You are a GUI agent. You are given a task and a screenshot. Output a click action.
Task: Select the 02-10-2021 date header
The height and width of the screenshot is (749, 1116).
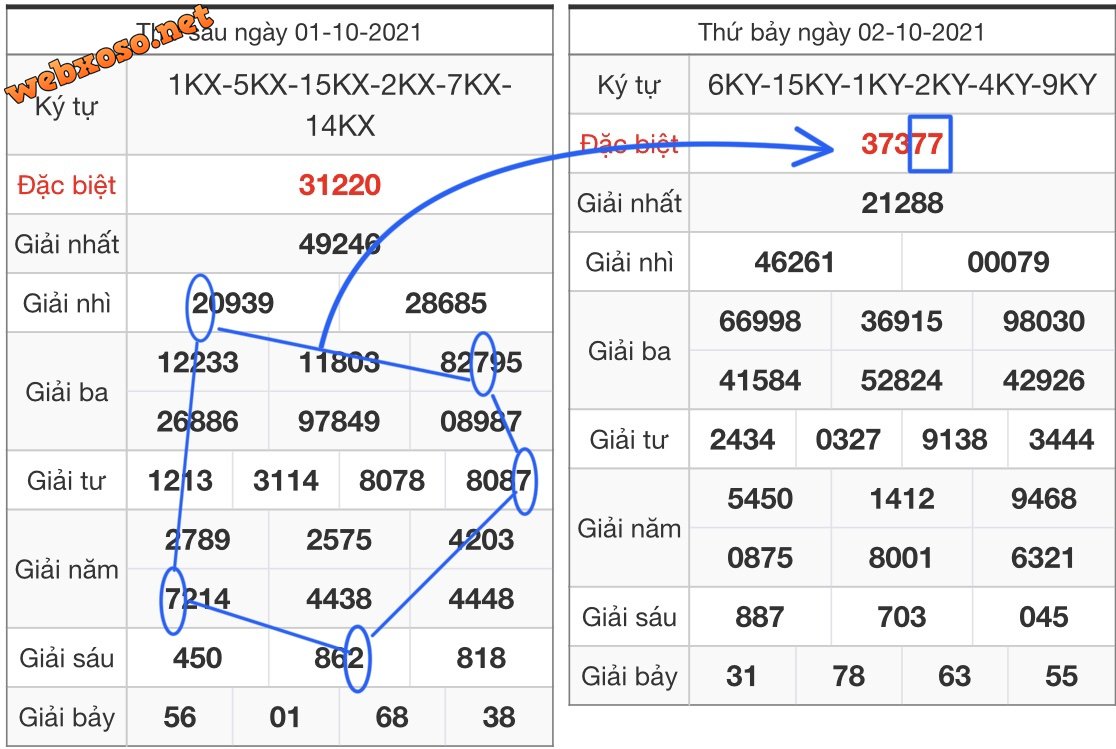click(841, 32)
